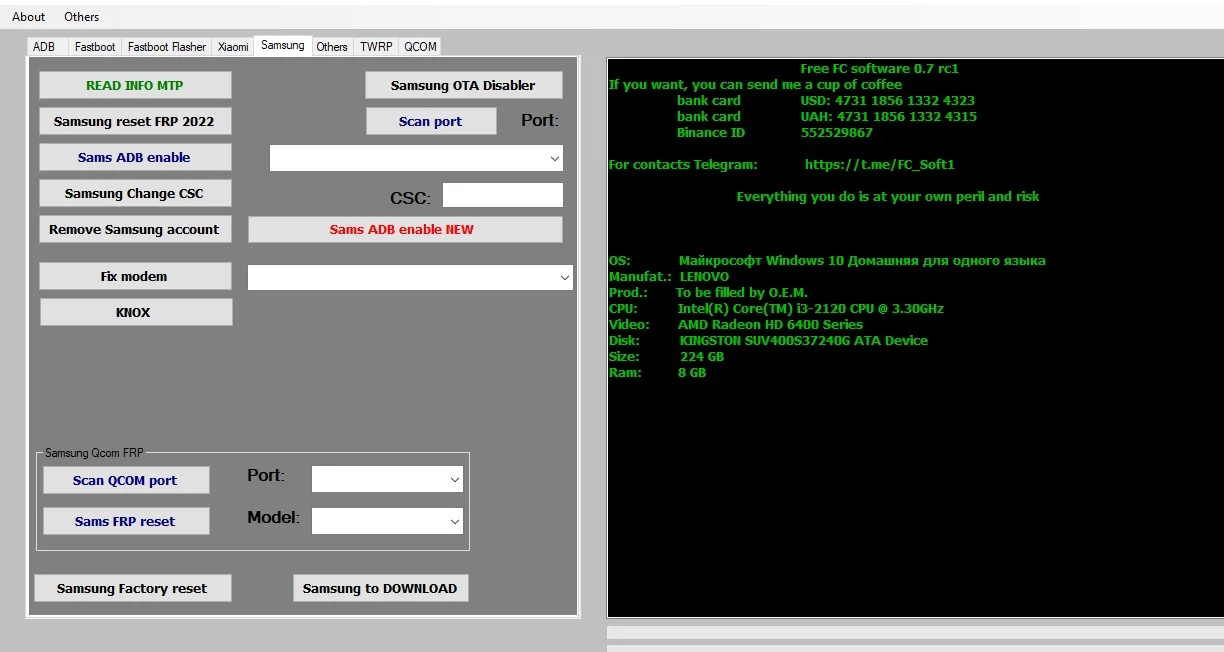This screenshot has height=652, width=1224.
Task: Open Samsung Change CSC function
Action: tap(135, 193)
